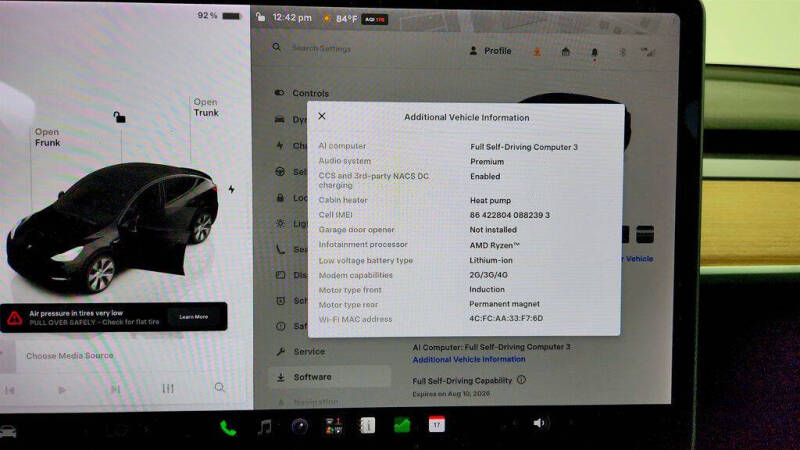Click the Additional Vehicle Information link
This screenshot has height=450, width=800.
[469, 359]
